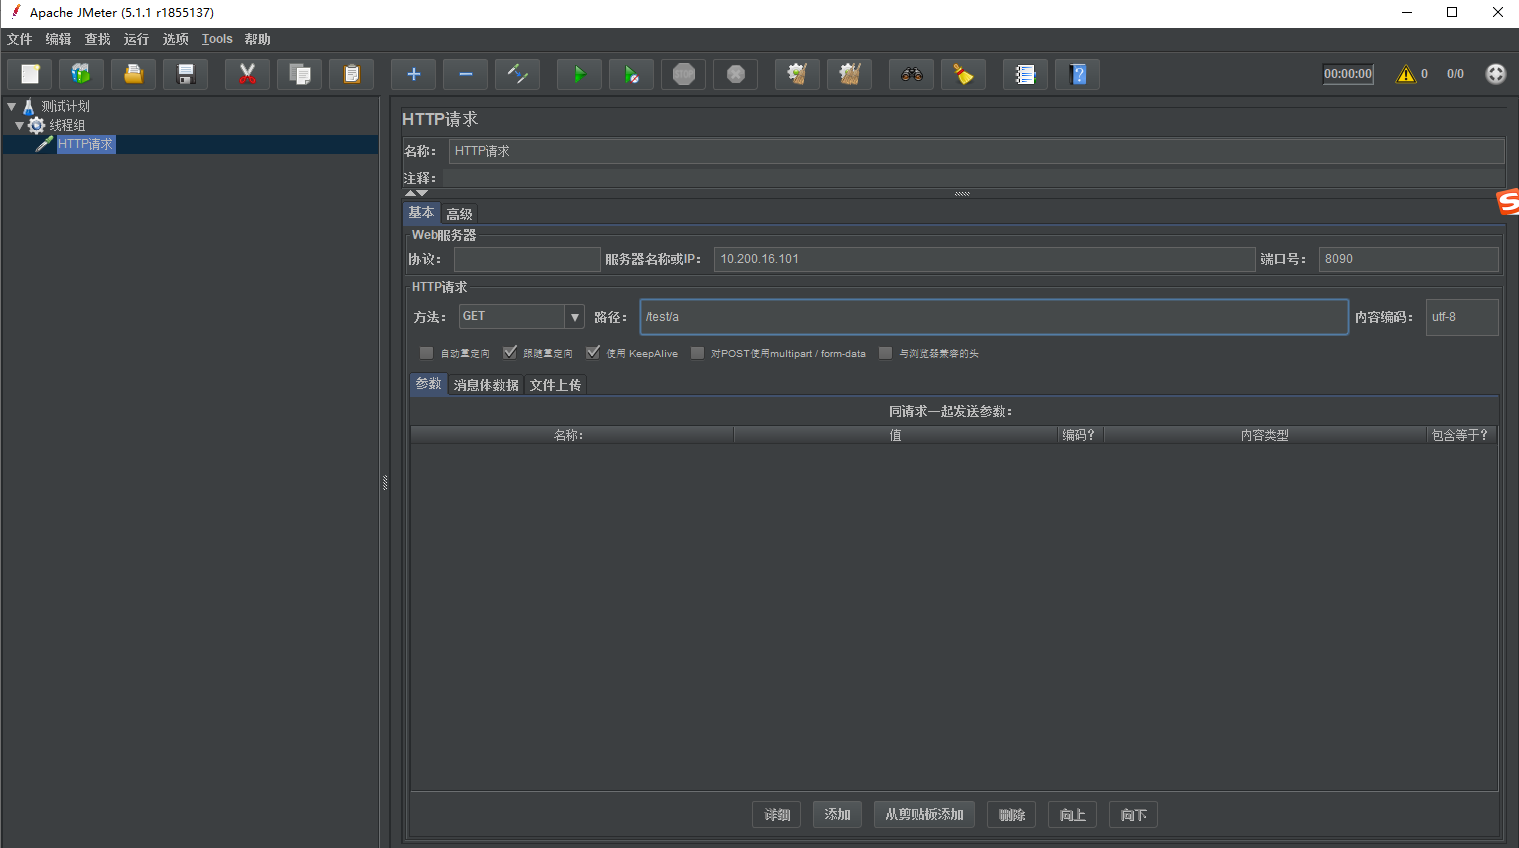Enable 对POST使用multipart / form-data checkbox

[x=698, y=353]
